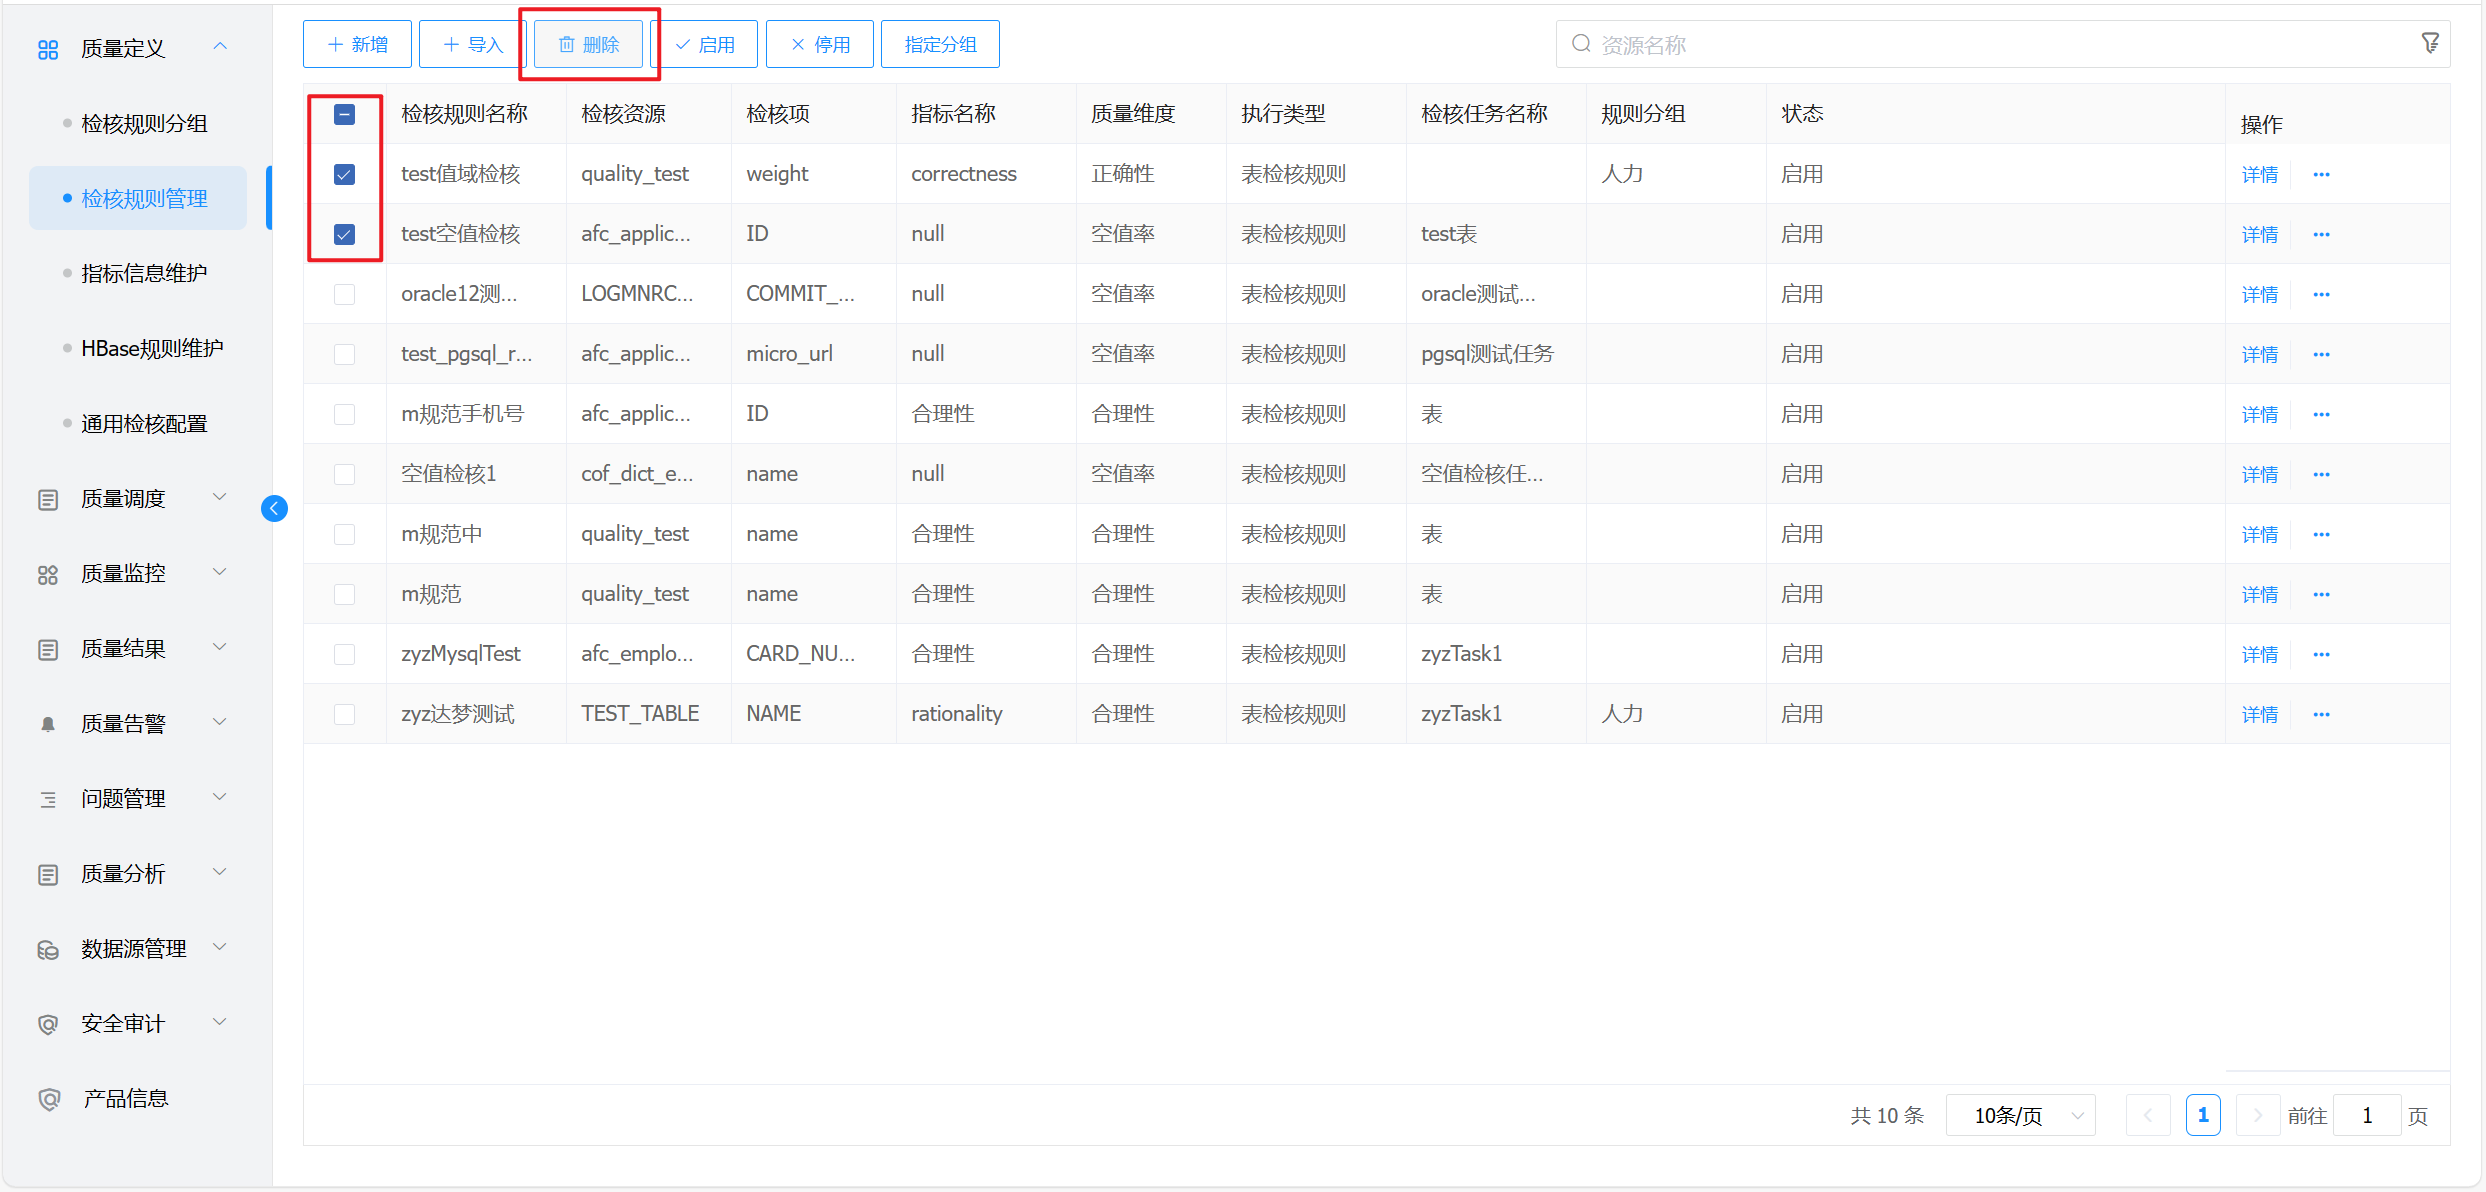Check the oracle12测 row checkbox
The image size is (2486, 1192).
[344, 294]
